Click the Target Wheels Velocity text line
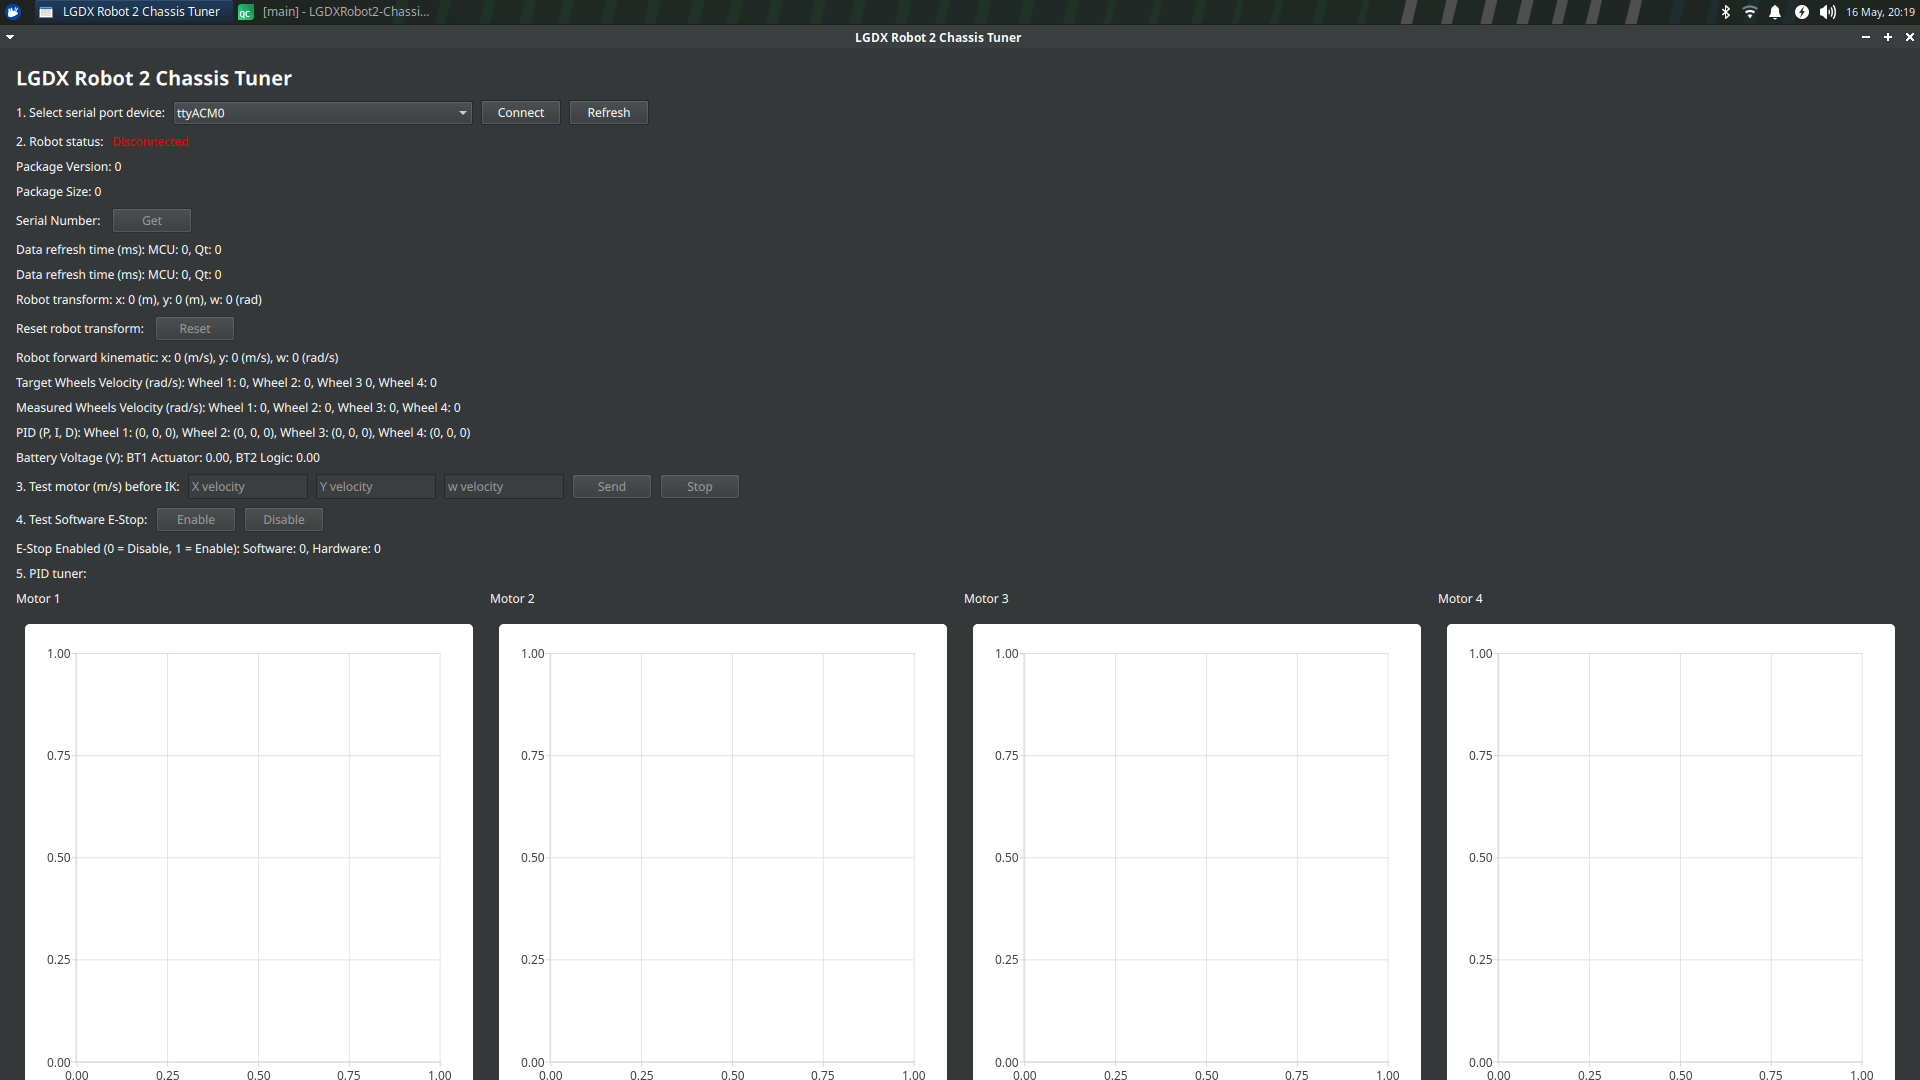Image resolution: width=1920 pixels, height=1080 pixels. pos(227,383)
